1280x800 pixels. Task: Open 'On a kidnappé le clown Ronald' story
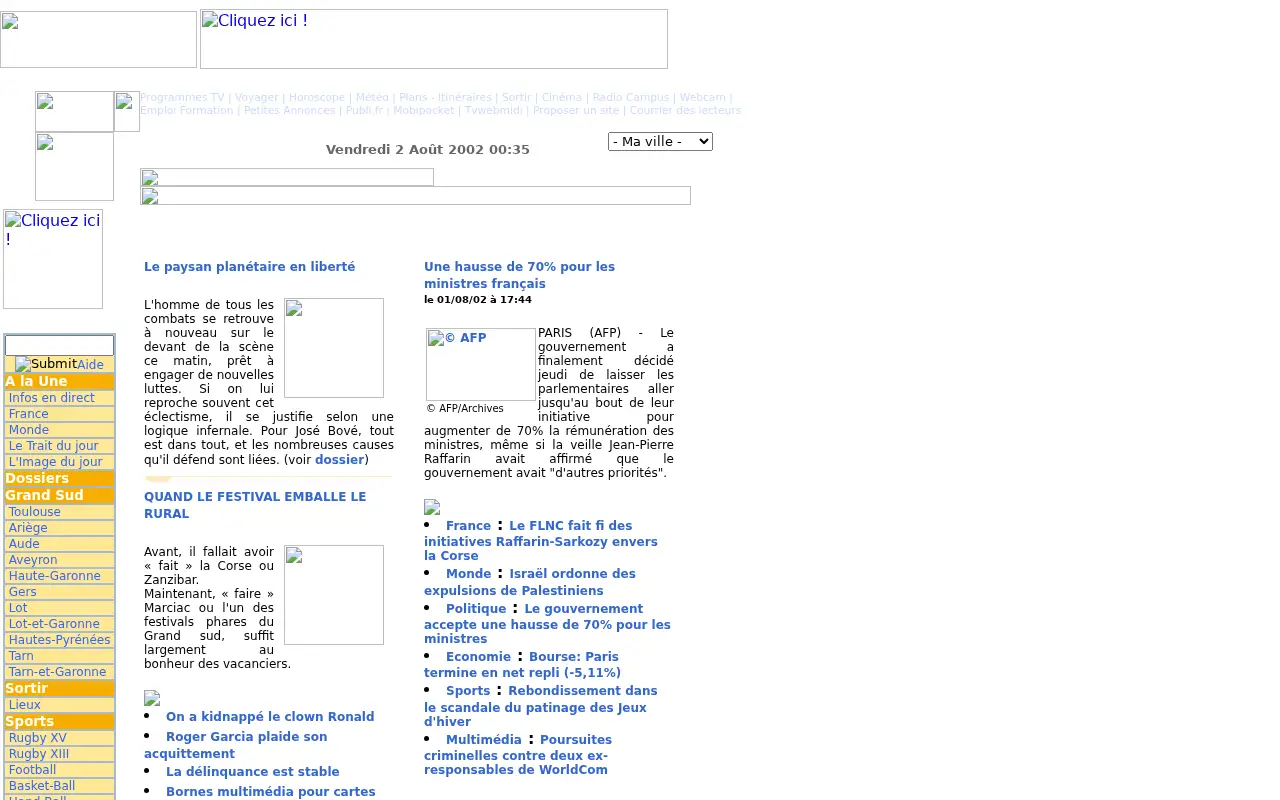click(x=270, y=717)
